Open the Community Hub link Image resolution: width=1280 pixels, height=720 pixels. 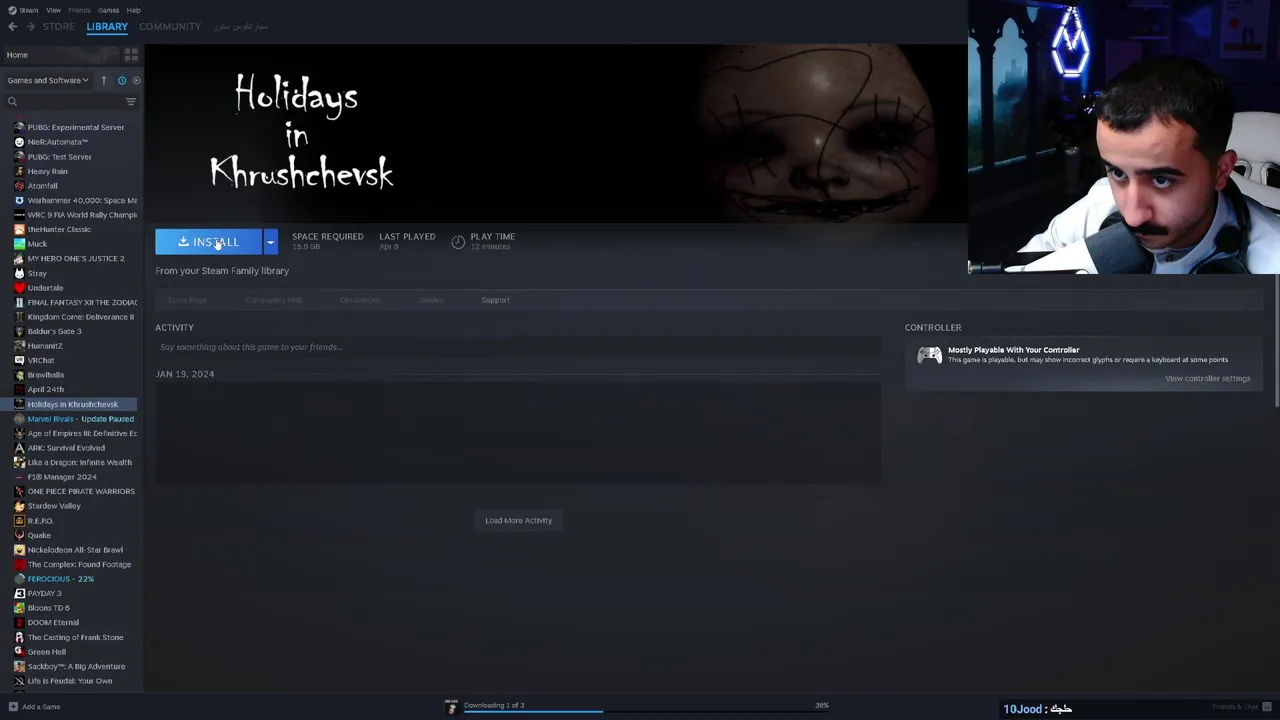[x=273, y=300]
